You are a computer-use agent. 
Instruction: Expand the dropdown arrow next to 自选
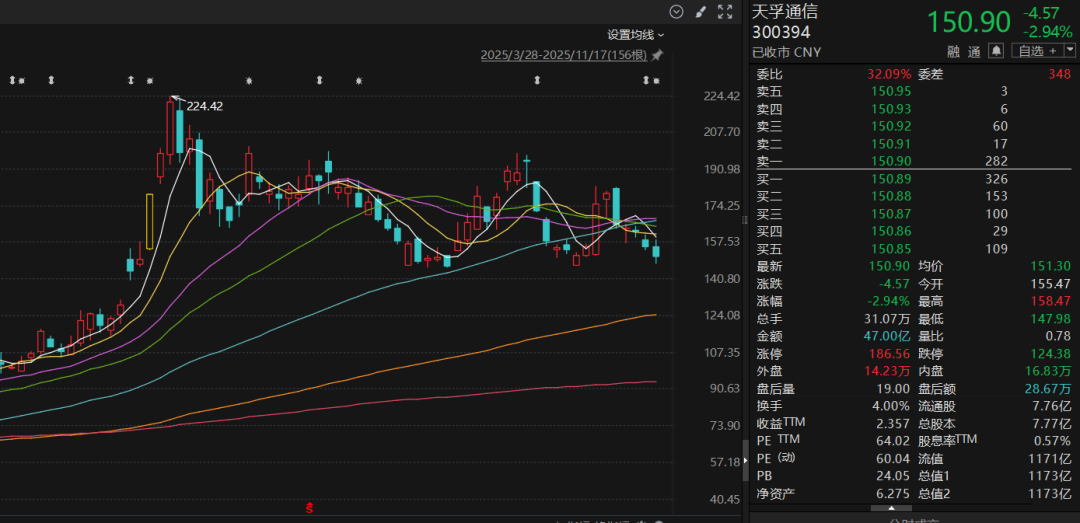tap(1070, 50)
